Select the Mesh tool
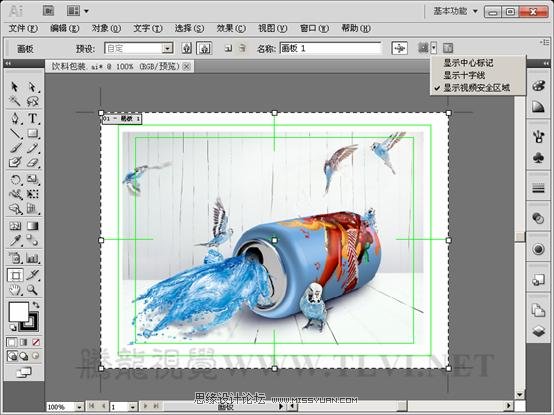554x415 pixels. (14, 226)
